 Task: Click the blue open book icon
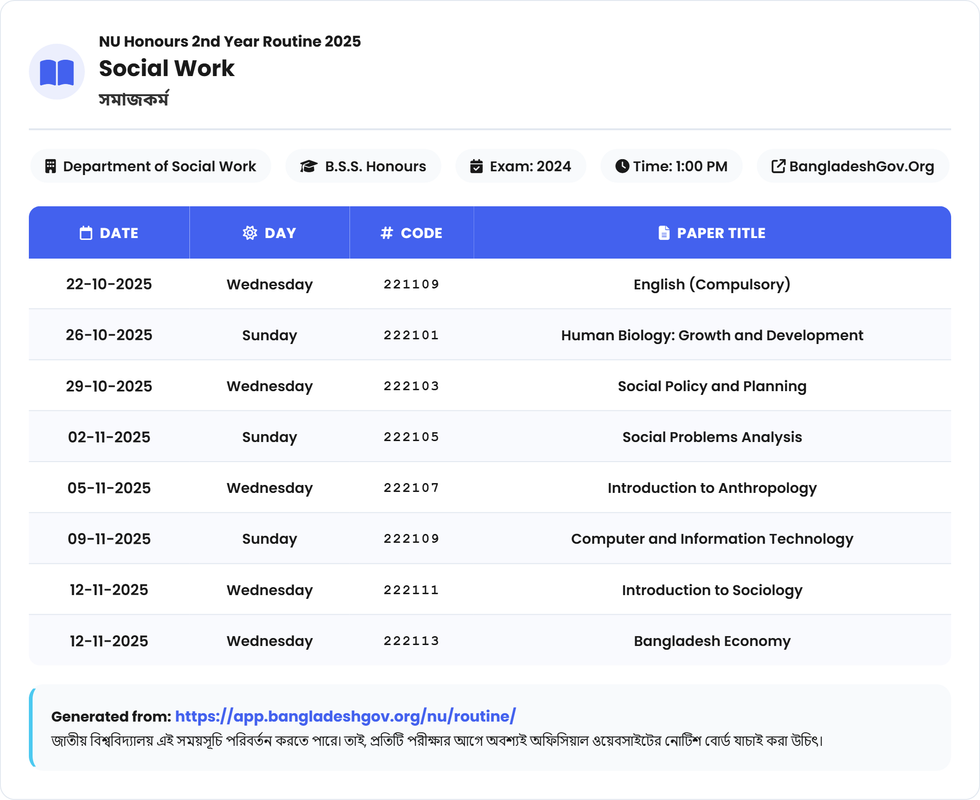(x=57, y=72)
